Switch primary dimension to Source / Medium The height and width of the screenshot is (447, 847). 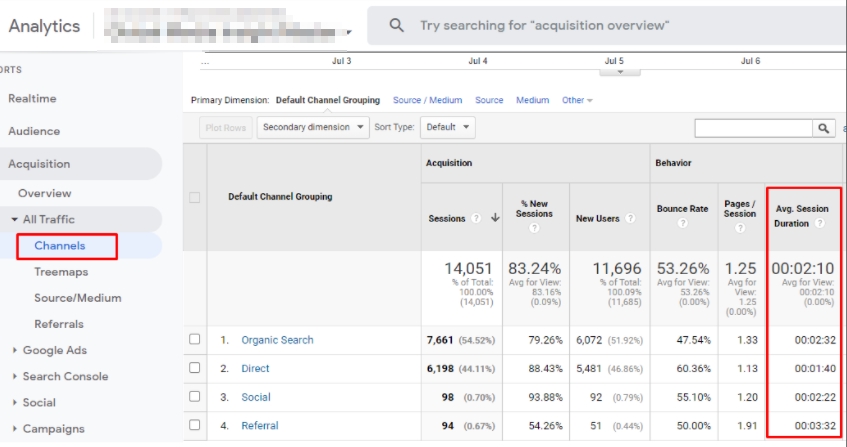[427, 100]
